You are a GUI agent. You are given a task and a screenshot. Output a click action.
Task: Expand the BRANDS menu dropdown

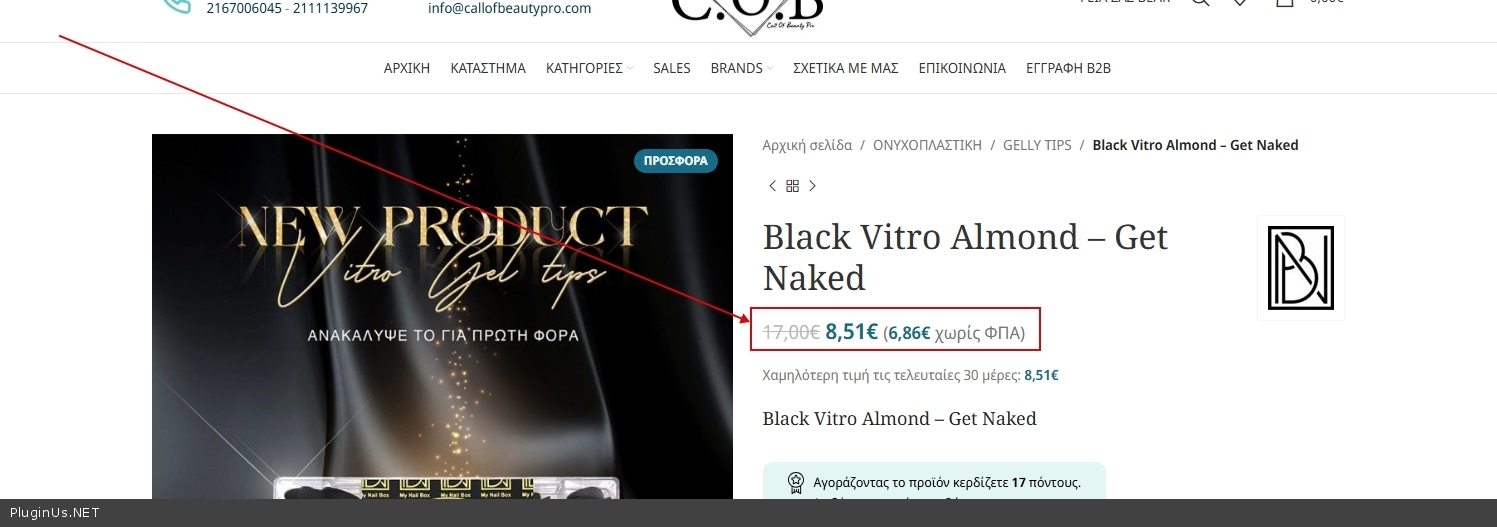coord(741,68)
